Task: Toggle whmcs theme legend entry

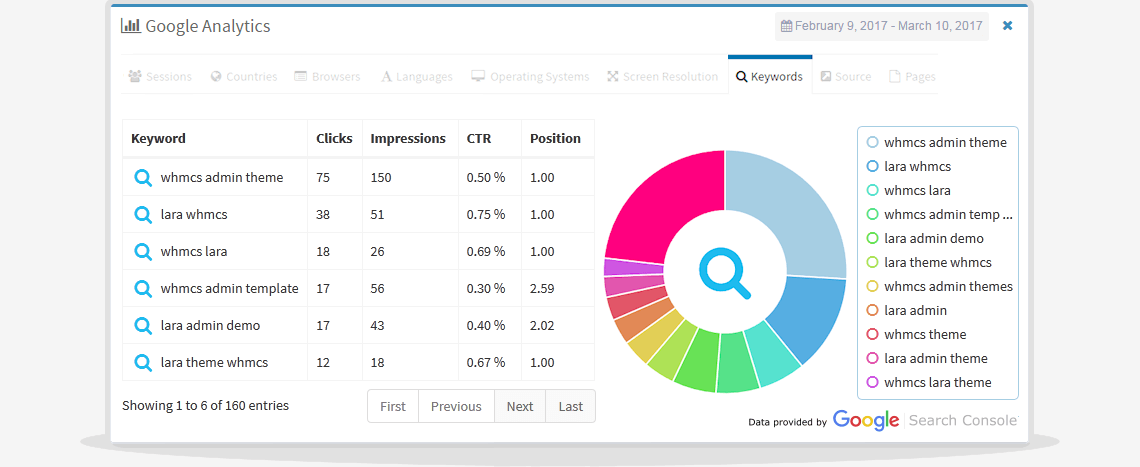Action: pos(916,335)
